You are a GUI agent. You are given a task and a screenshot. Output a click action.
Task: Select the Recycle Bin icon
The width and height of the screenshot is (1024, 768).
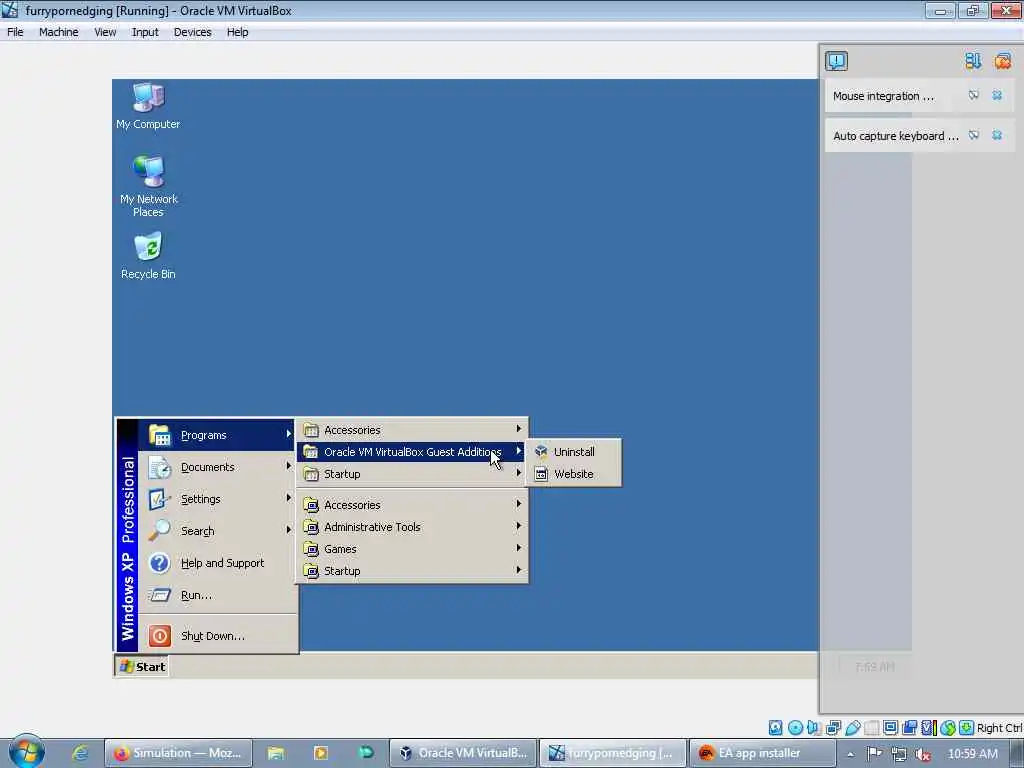pyautogui.click(x=148, y=256)
